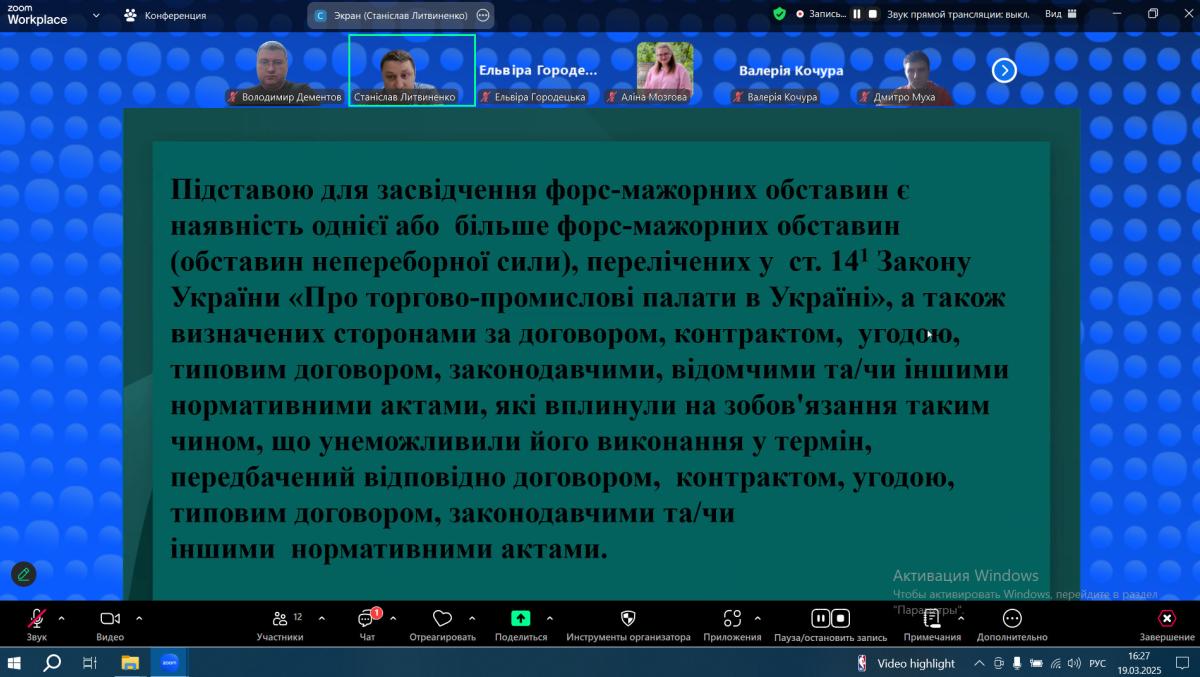Show hidden system tray icons chevron
The width and height of the screenshot is (1200, 677).
point(979,662)
